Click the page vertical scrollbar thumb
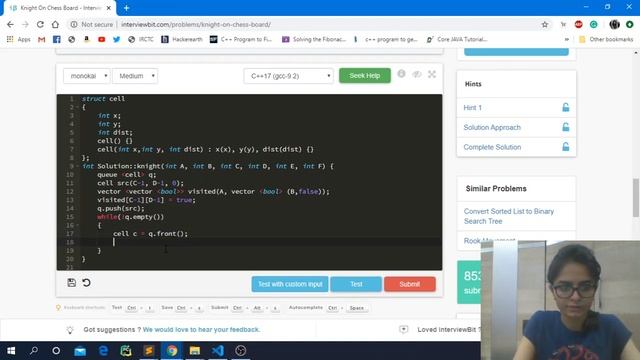Screen dimensions: 640x360 [x=636, y=198]
